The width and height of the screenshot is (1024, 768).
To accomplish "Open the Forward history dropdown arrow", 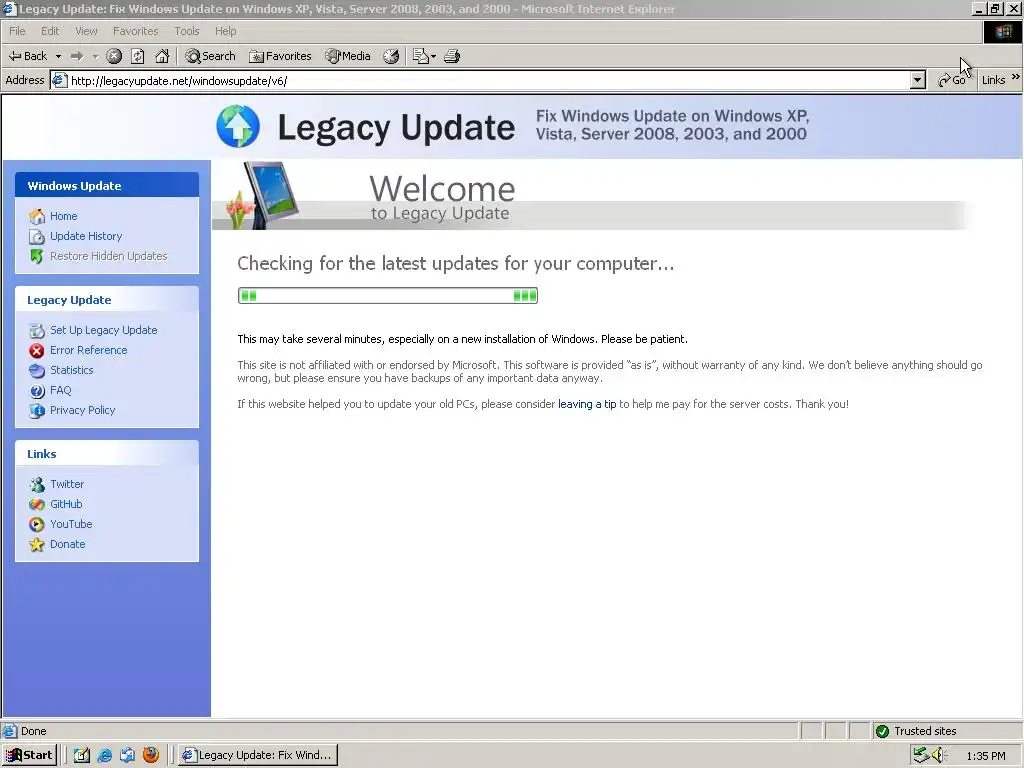I will (x=95, y=56).
